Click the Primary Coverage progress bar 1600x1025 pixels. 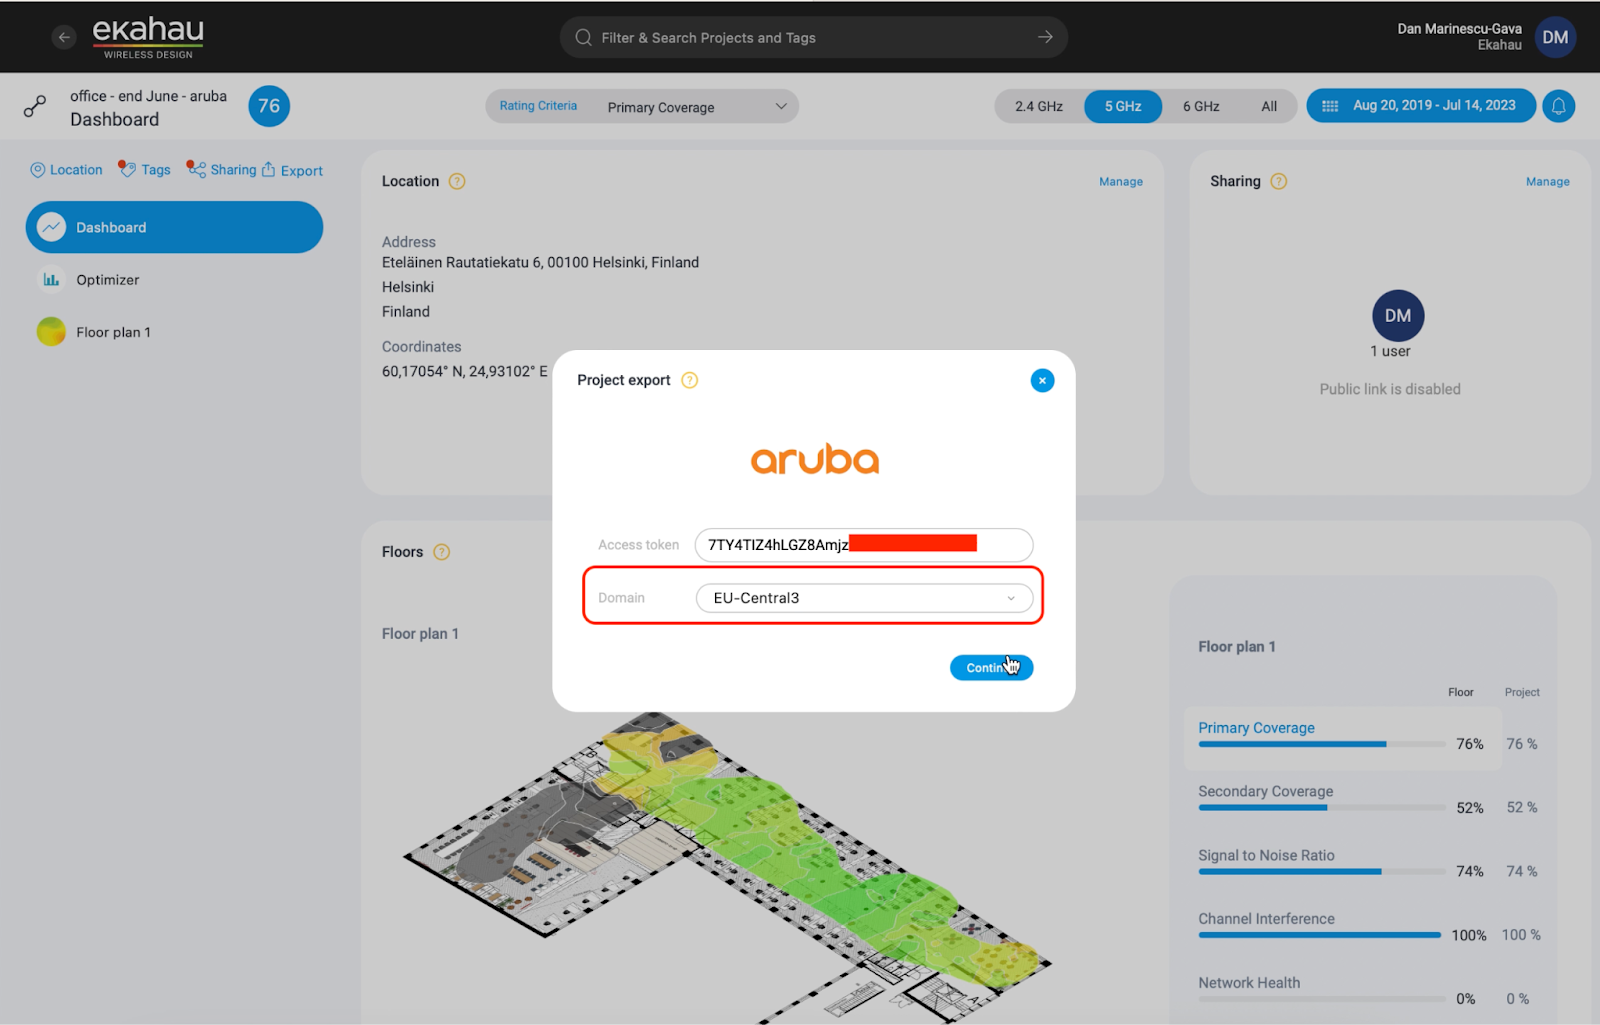pyautogui.click(x=1322, y=744)
